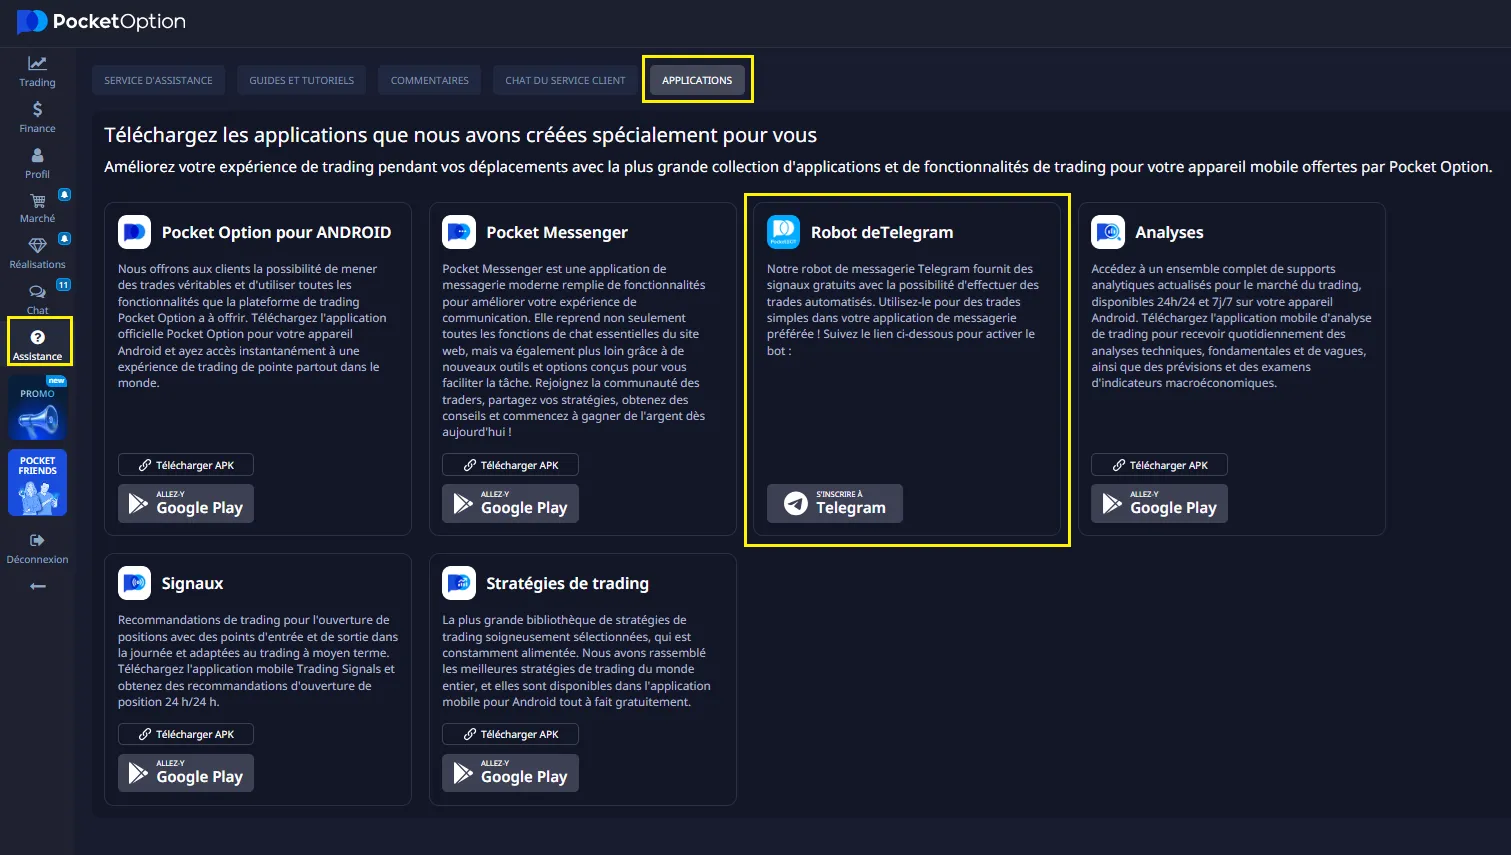Open Google Play for Pocket Messenger
This screenshot has width=1511, height=855.
[510, 503]
